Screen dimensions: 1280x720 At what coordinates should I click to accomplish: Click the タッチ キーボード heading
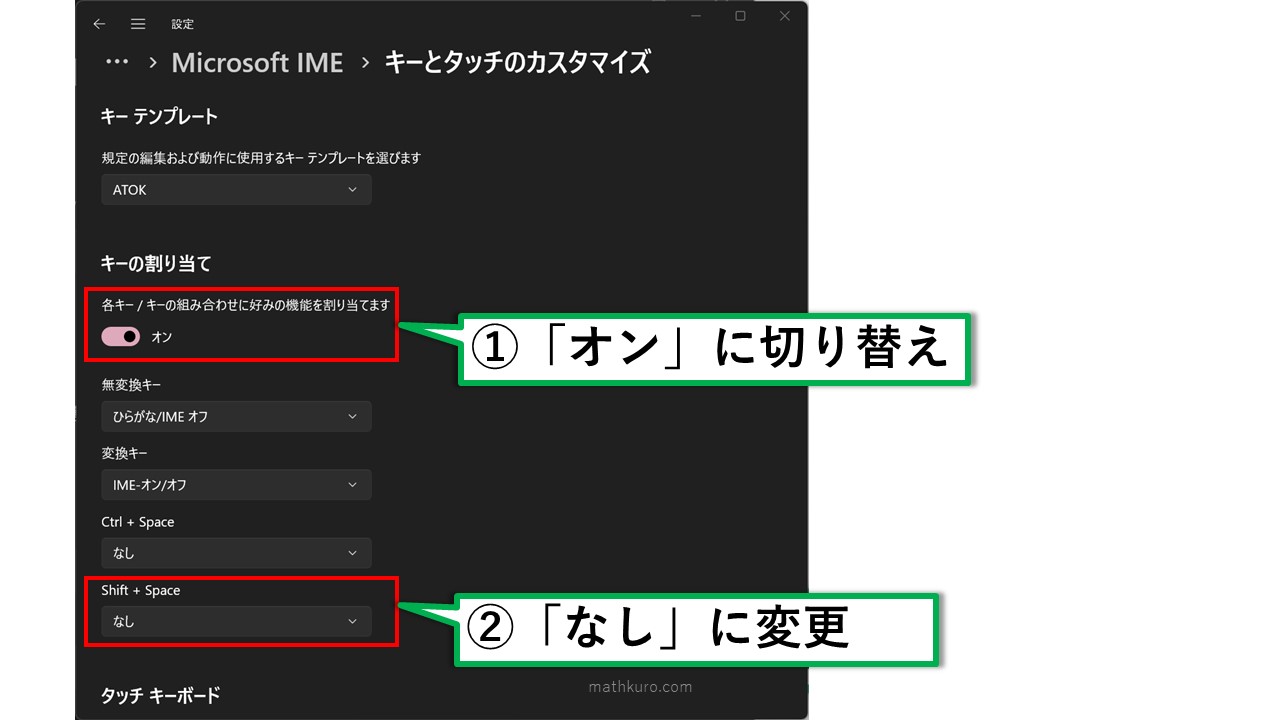pyautogui.click(x=160, y=695)
